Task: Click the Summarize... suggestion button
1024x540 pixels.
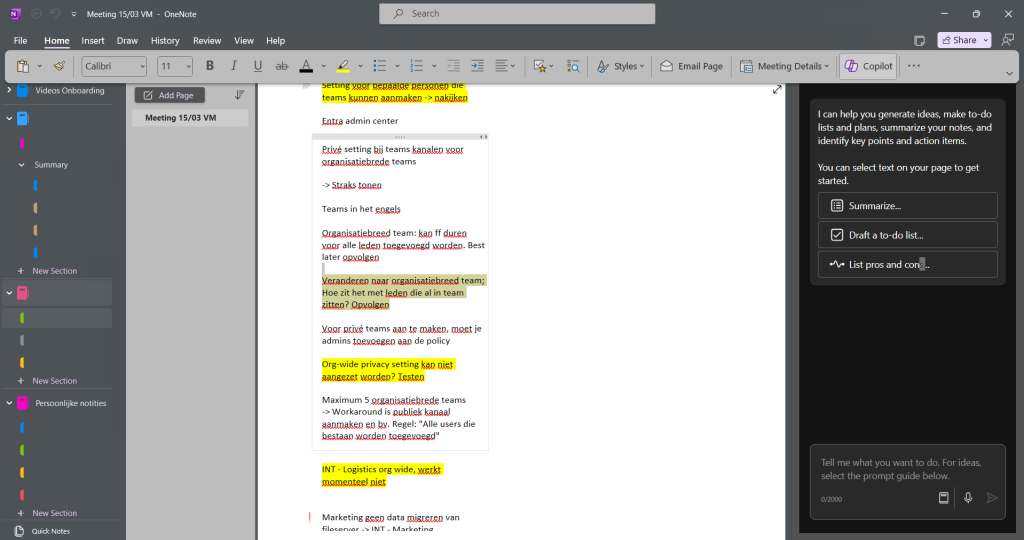Action: [x=907, y=206]
